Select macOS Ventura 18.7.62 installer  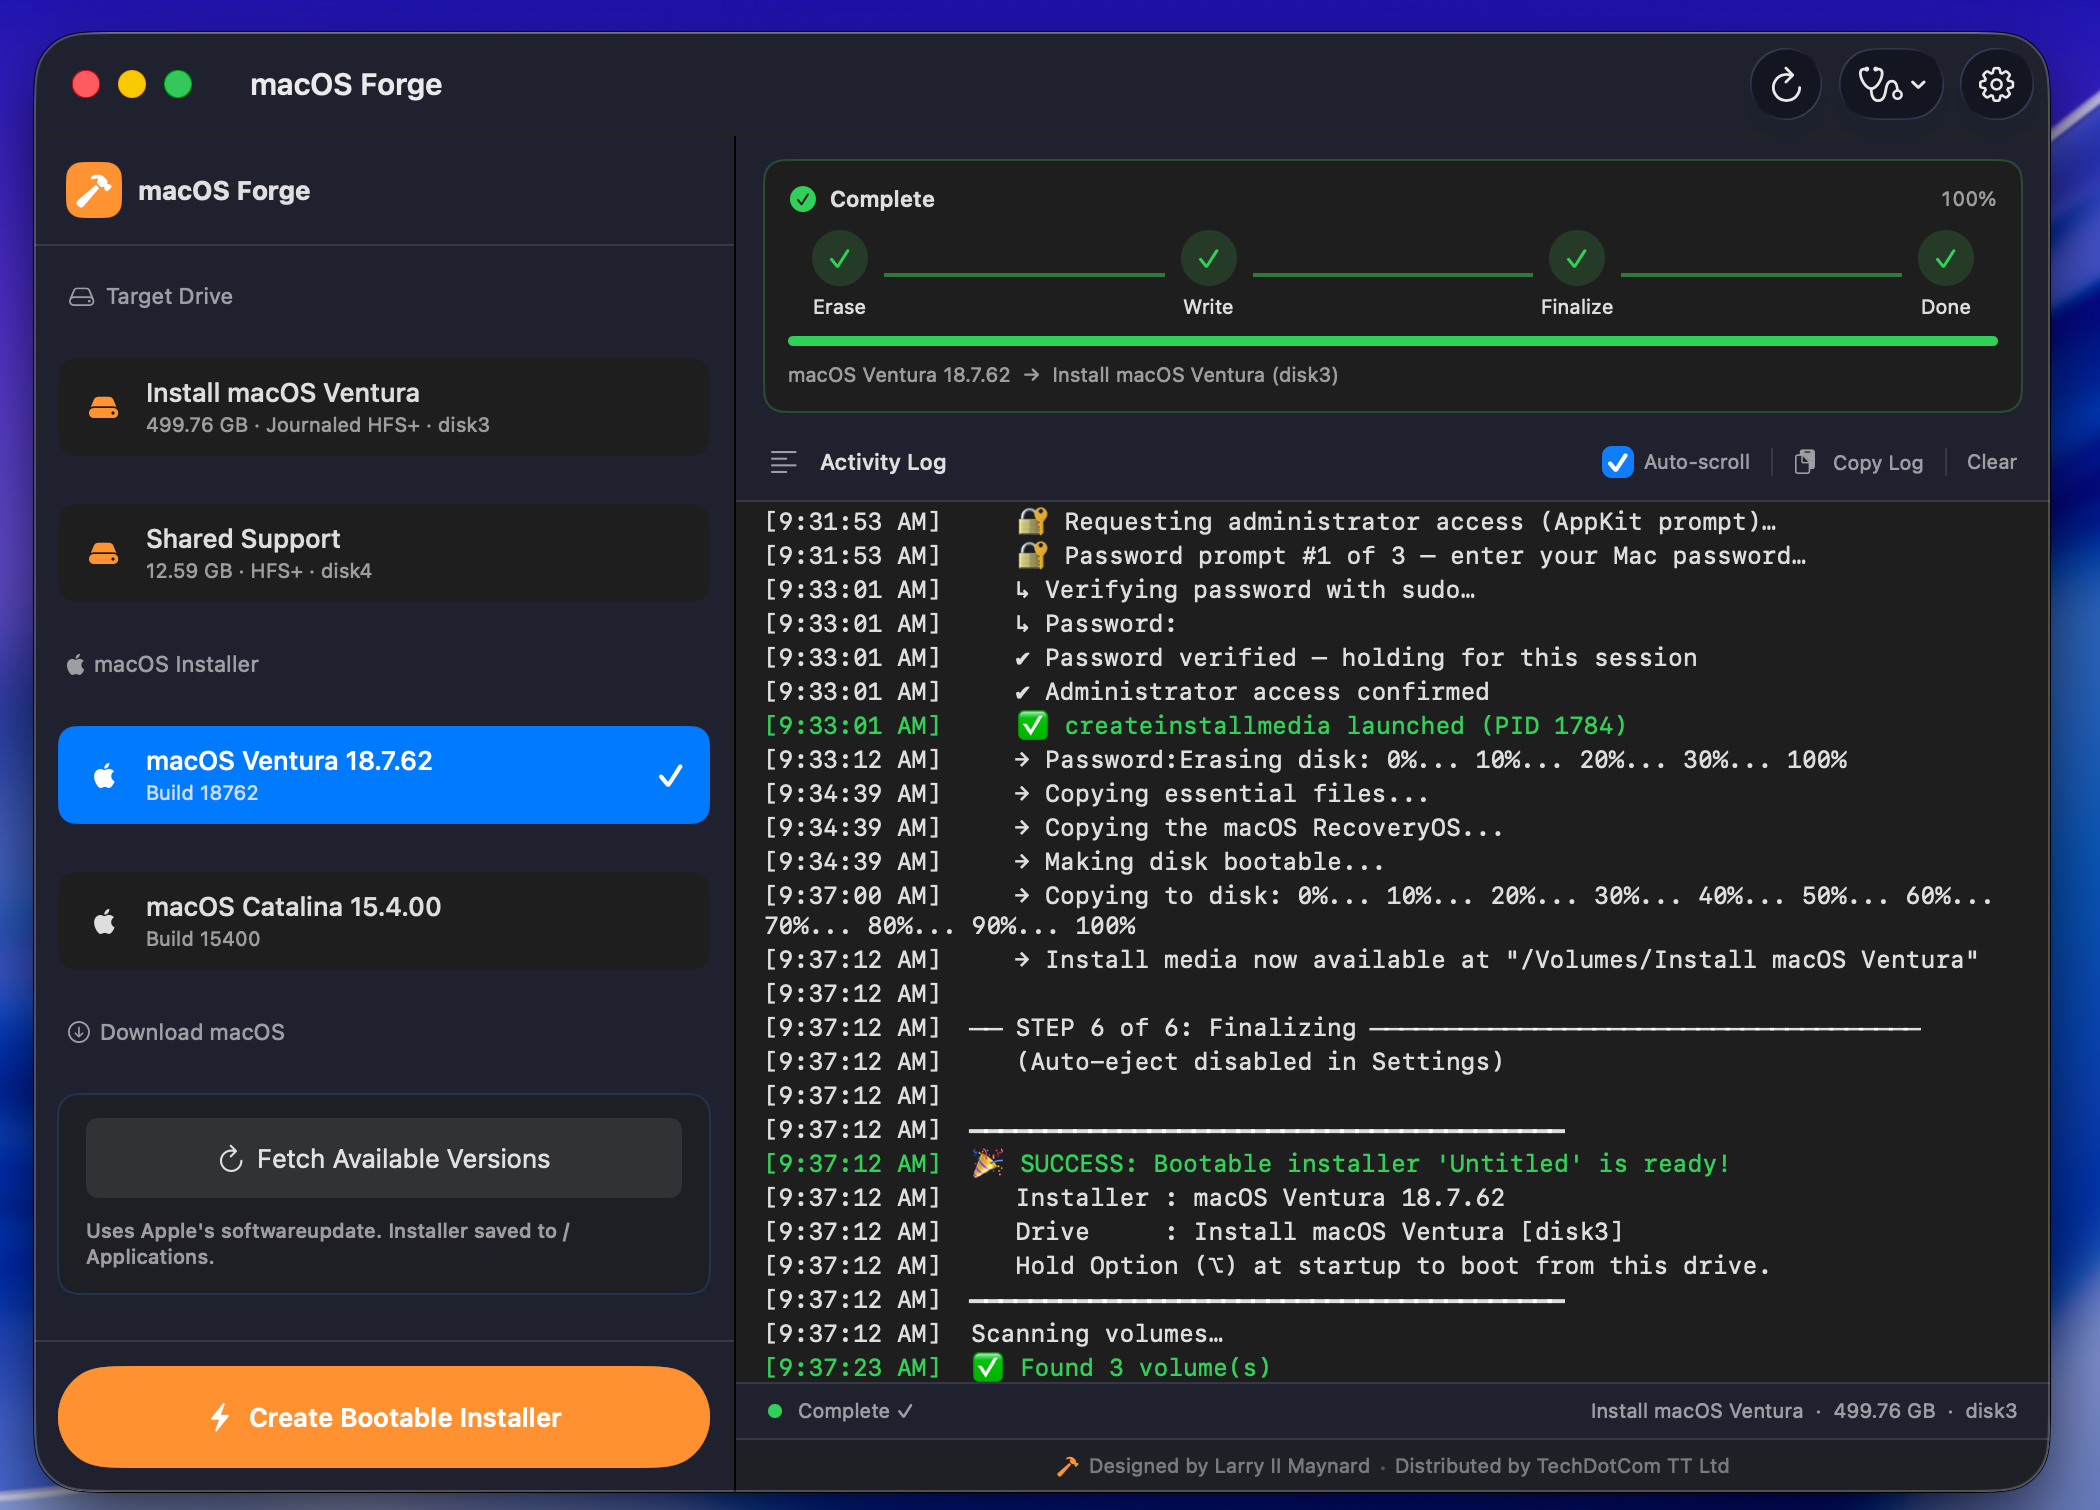pyautogui.click(x=384, y=775)
